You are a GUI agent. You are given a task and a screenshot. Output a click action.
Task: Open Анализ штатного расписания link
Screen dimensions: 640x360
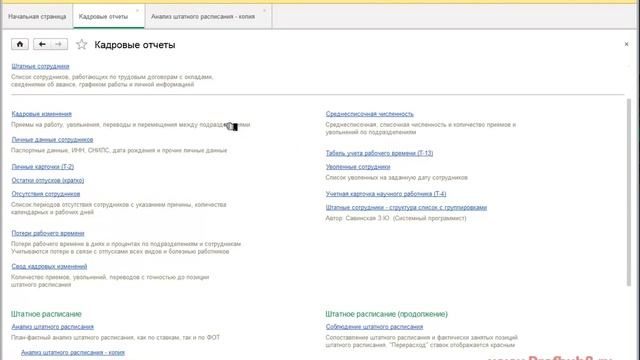pos(53,327)
